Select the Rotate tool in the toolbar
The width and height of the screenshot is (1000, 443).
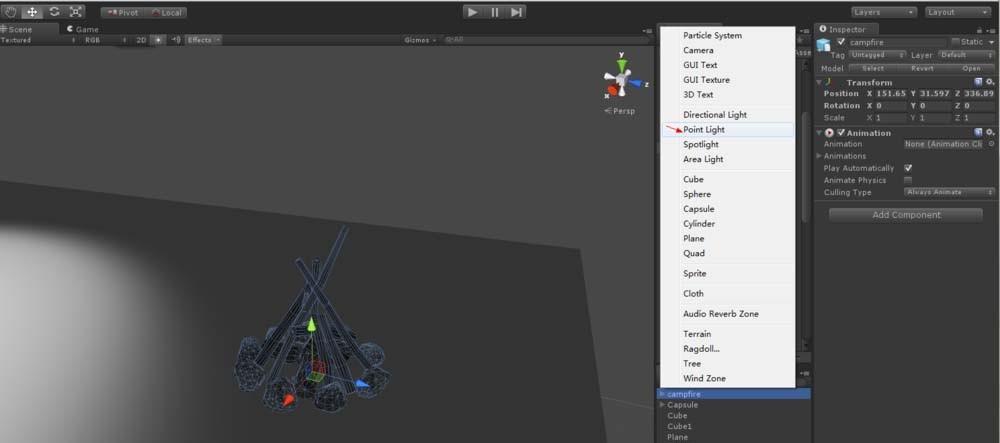click(54, 11)
